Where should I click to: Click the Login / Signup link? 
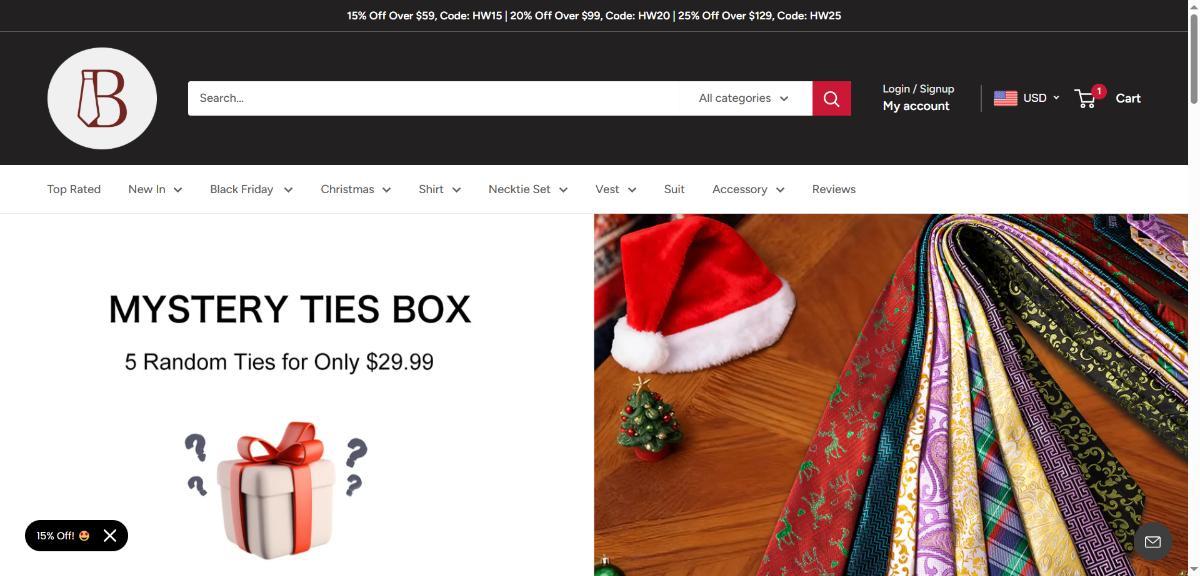coord(918,89)
